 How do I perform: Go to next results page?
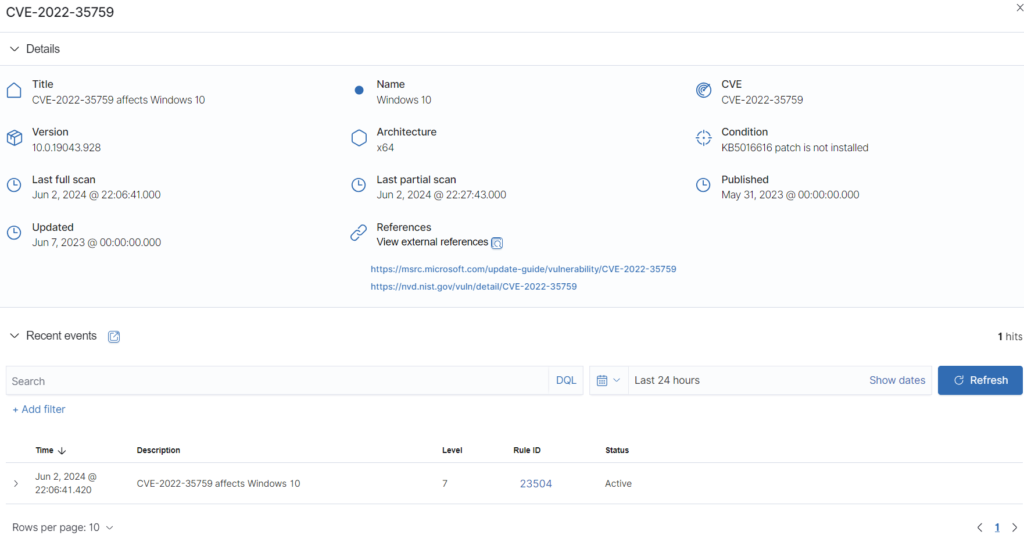(x=1013, y=527)
